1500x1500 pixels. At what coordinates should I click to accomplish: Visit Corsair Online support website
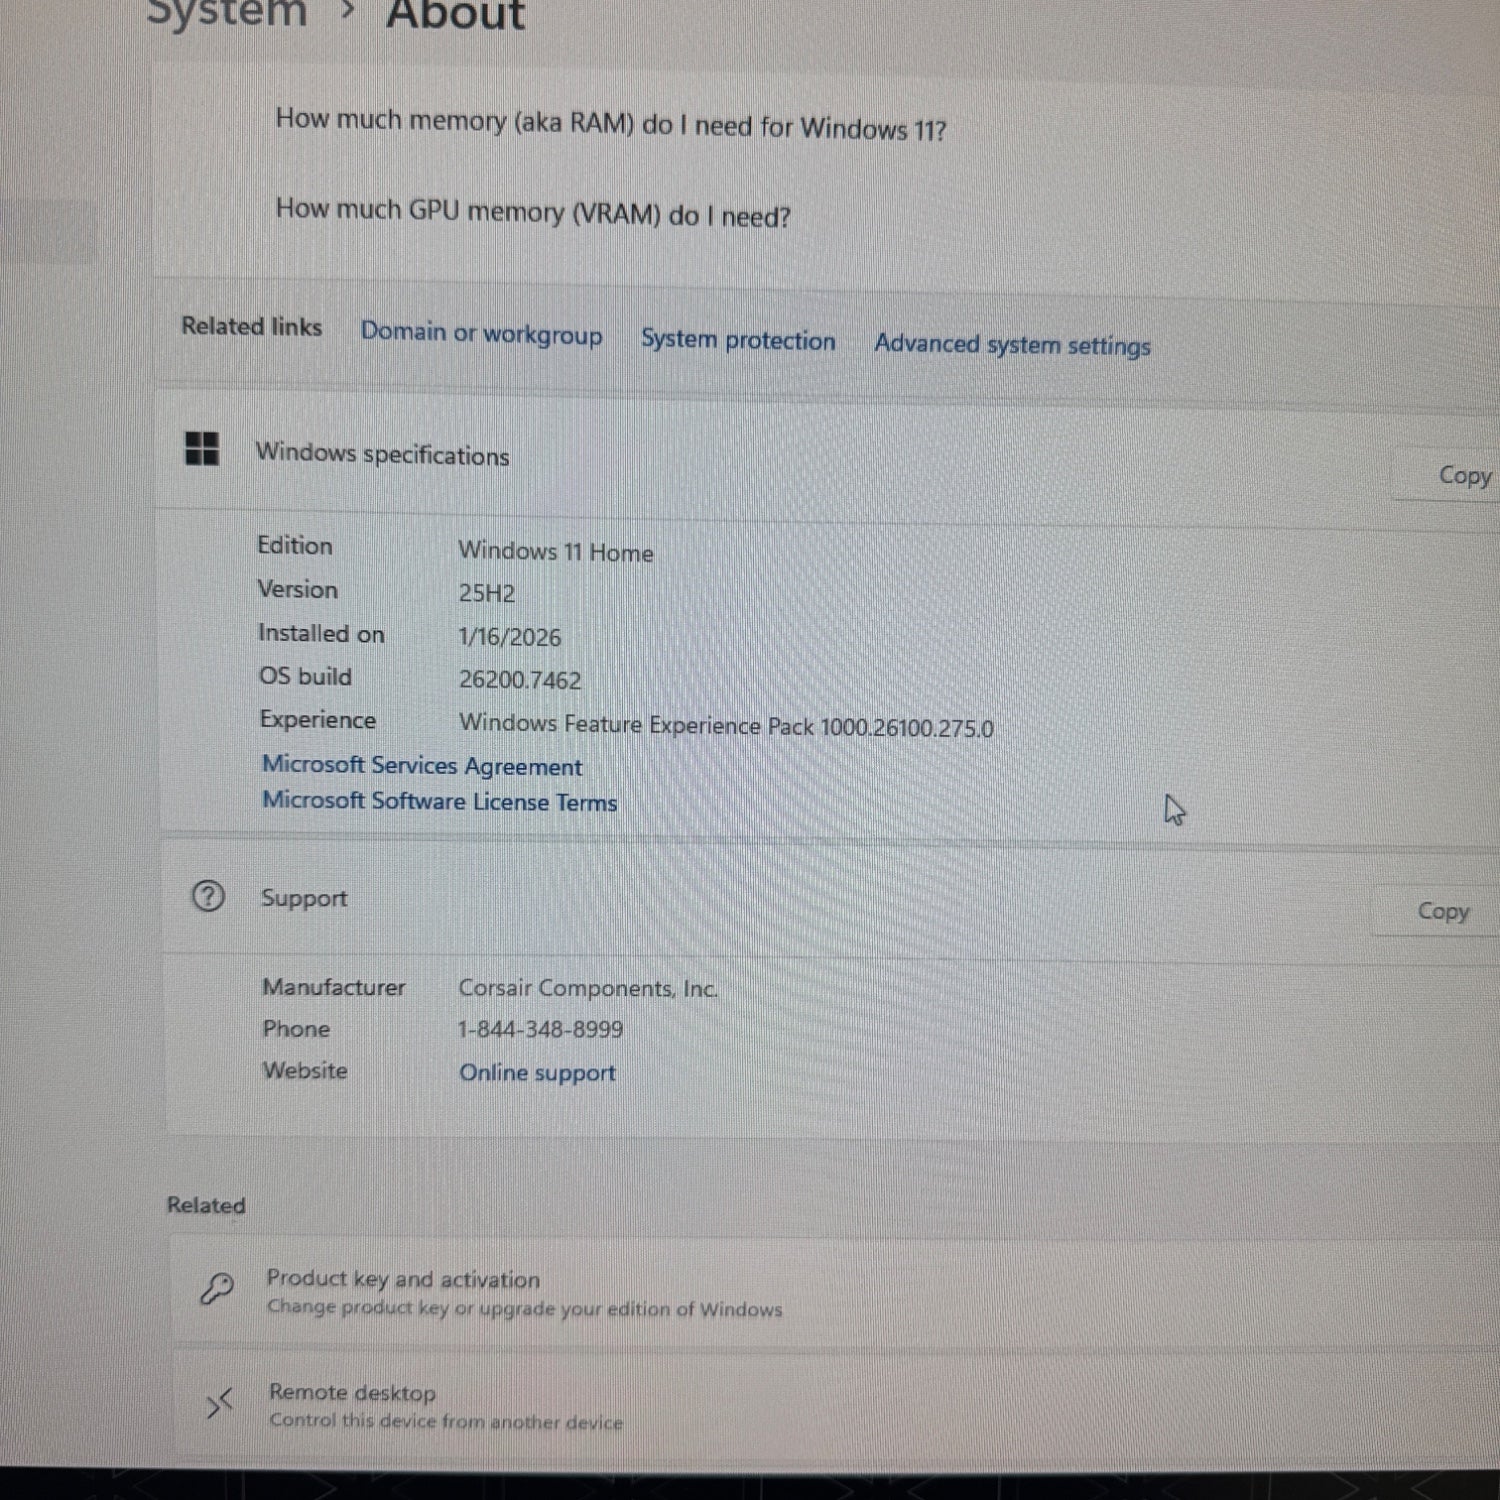[x=537, y=1073]
